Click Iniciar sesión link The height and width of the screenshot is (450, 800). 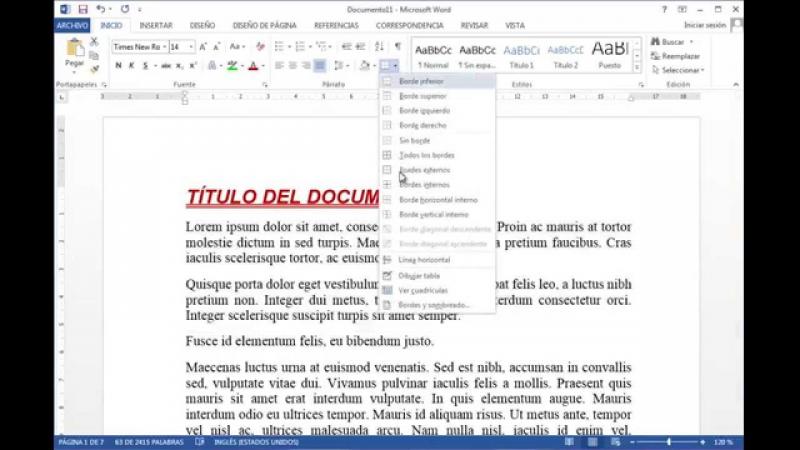pyautogui.click(x=705, y=25)
